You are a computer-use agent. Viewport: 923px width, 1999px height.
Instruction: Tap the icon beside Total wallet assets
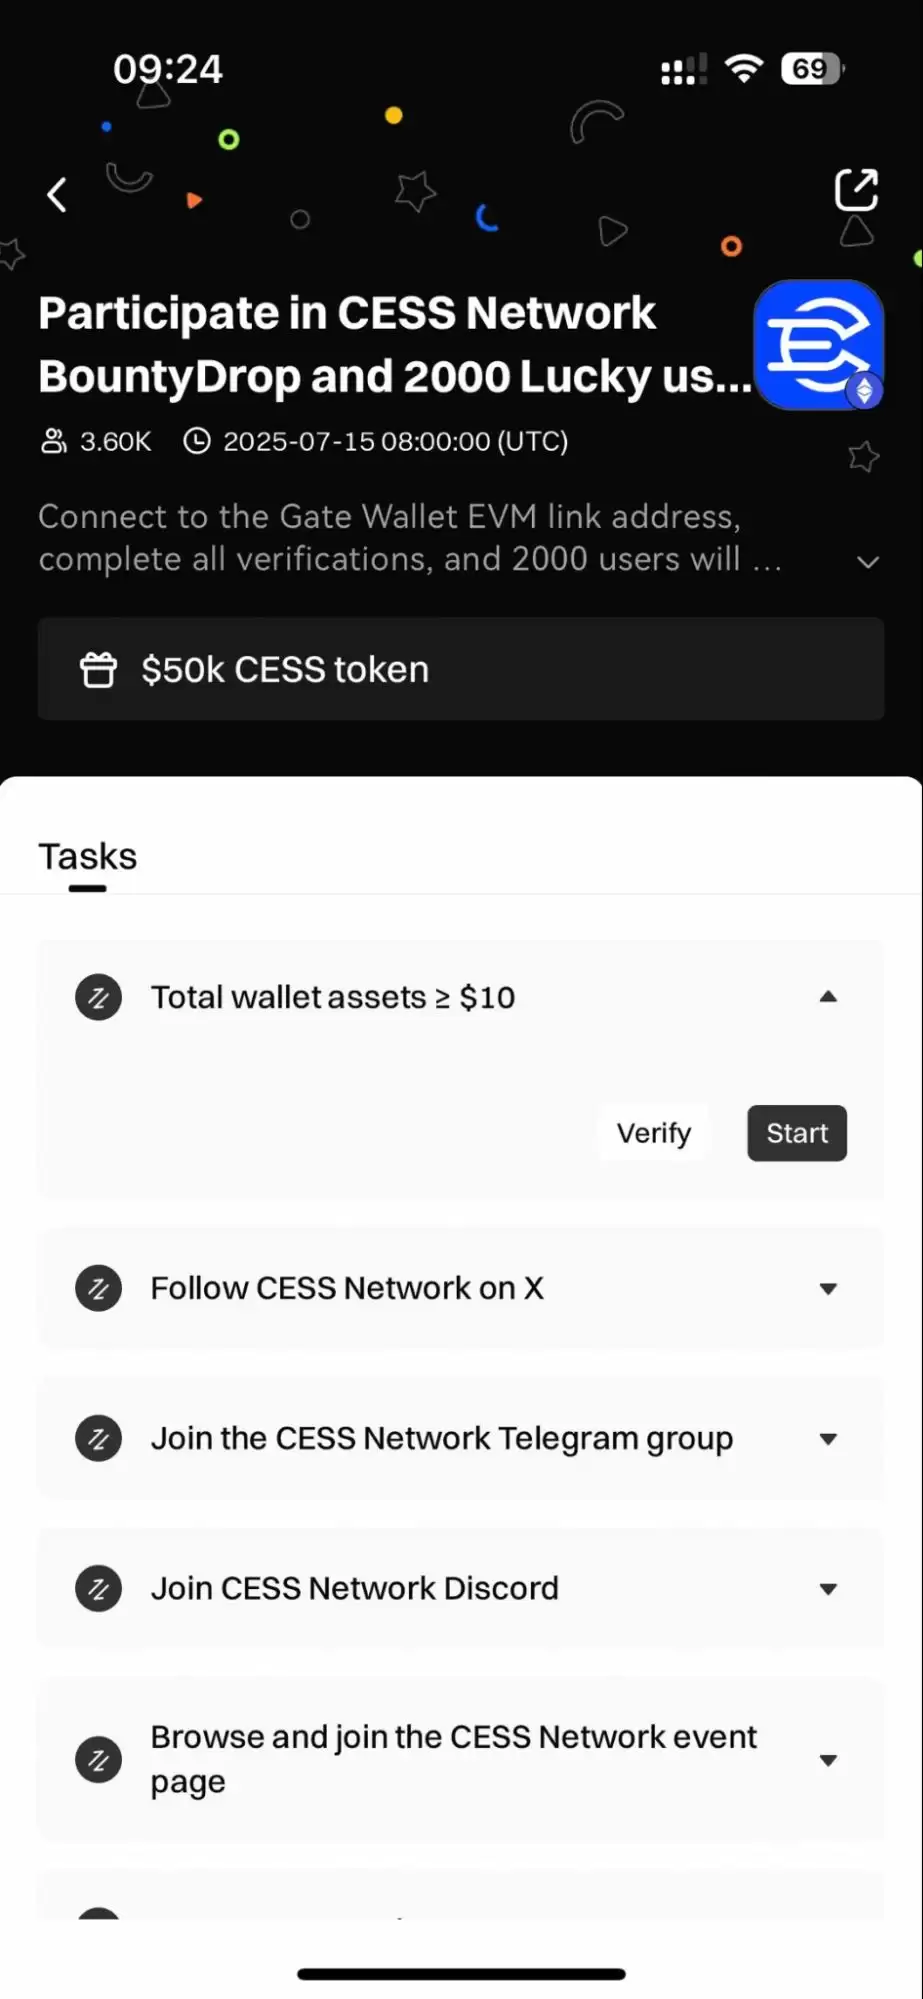click(99, 997)
